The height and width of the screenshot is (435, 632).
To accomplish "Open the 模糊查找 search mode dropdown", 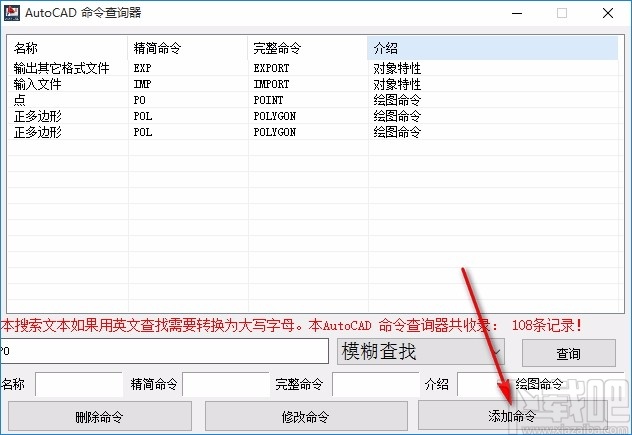I will (420, 352).
